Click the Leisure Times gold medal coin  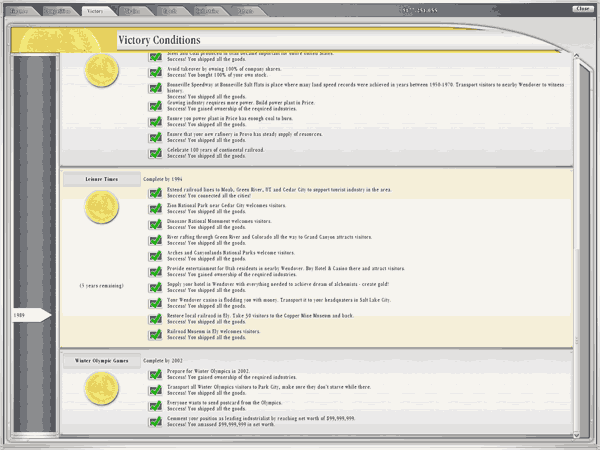click(102, 207)
